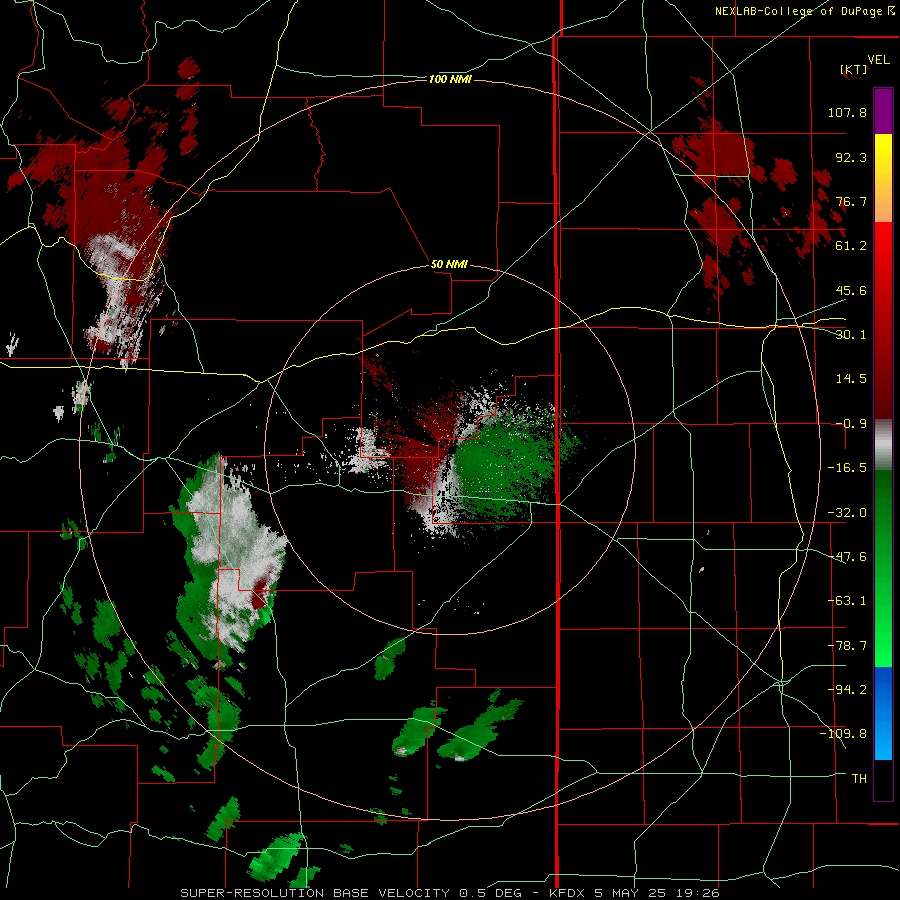Select the 61.2 velocity scale value
The image size is (900, 900).
tap(851, 246)
